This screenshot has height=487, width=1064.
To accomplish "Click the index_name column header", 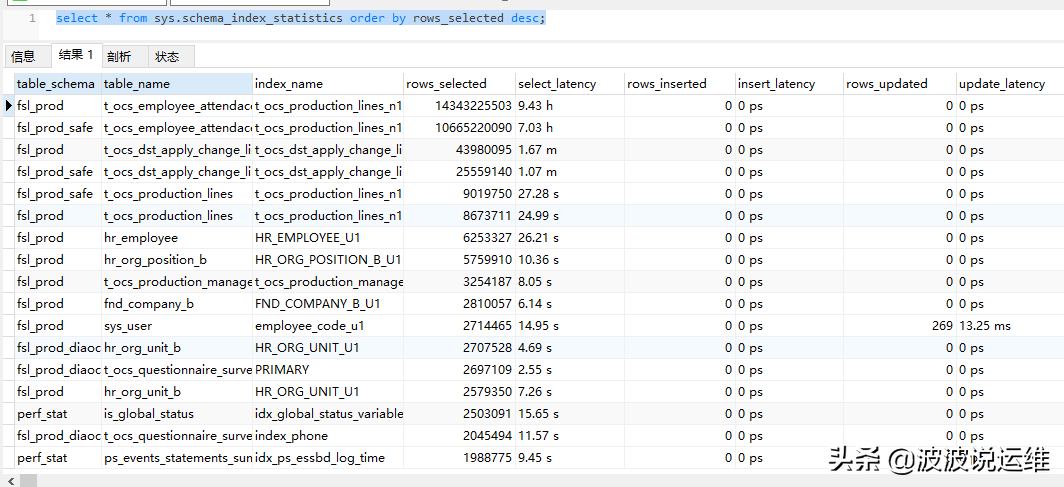I will tap(328, 83).
